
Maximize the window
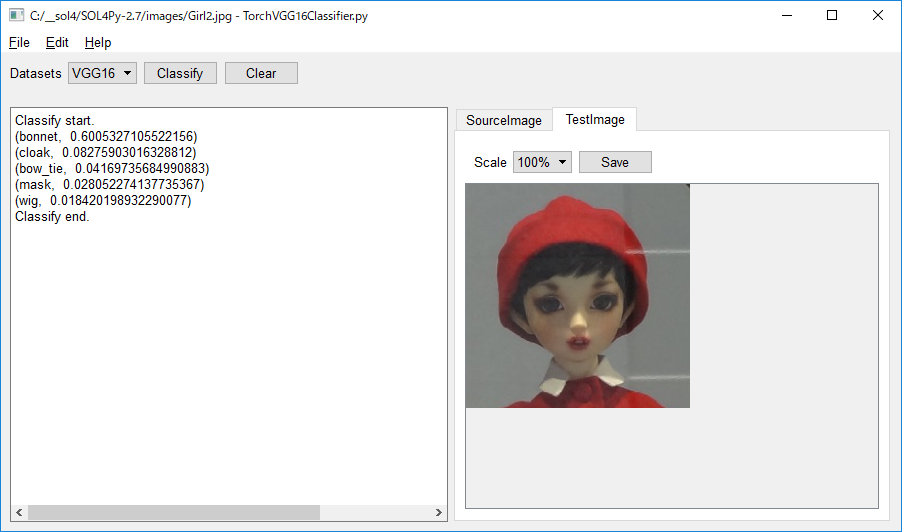832,16
